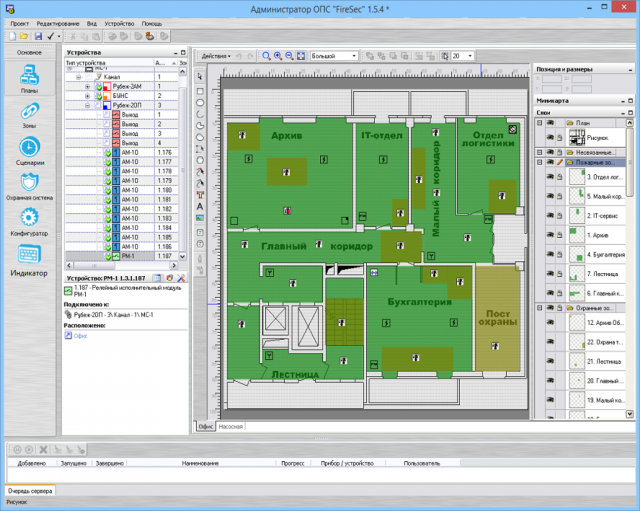Open the Помощь menu

click(x=151, y=24)
